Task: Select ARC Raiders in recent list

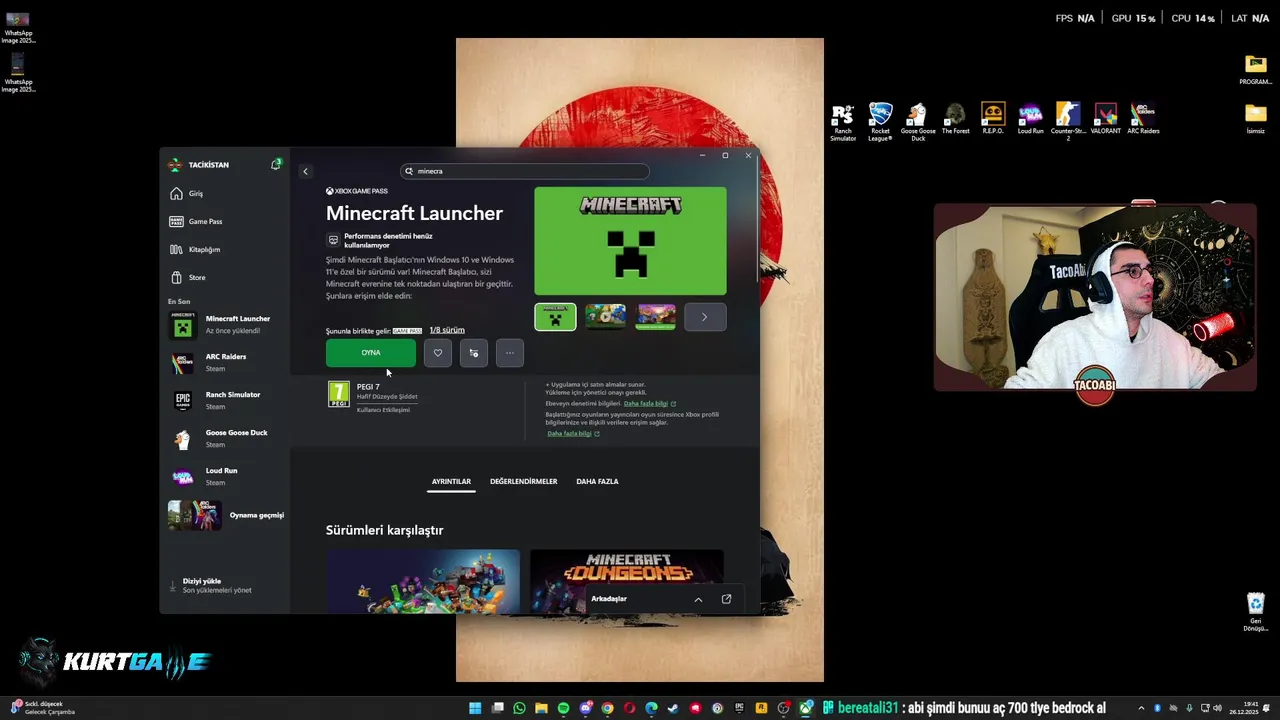Action: click(x=226, y=363)
